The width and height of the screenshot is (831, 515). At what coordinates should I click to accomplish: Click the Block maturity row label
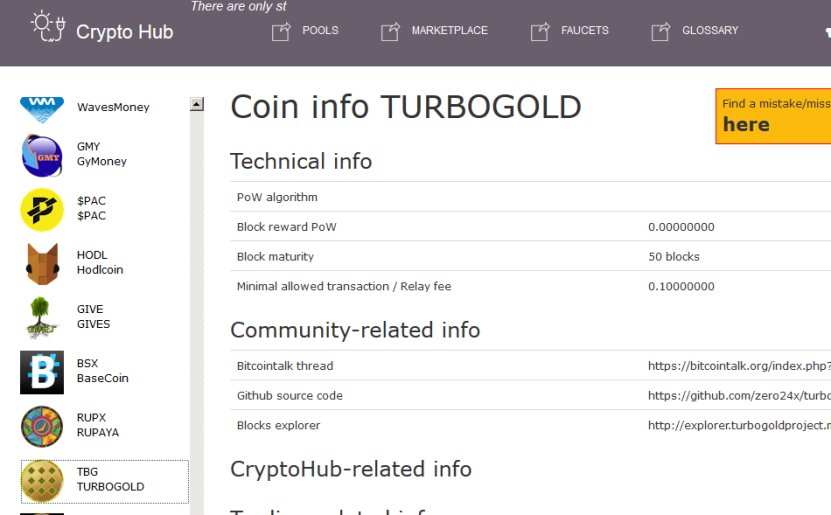(x=275, y=256)
